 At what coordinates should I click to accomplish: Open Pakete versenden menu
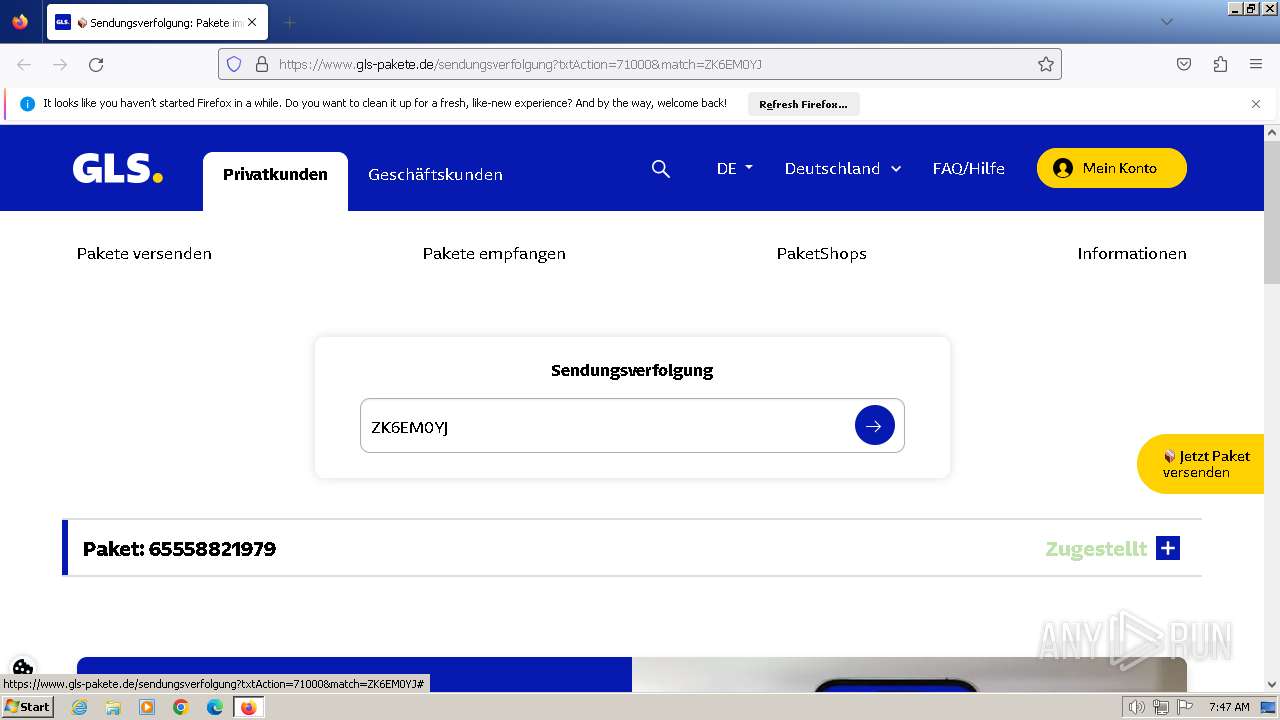pos(144,254)
